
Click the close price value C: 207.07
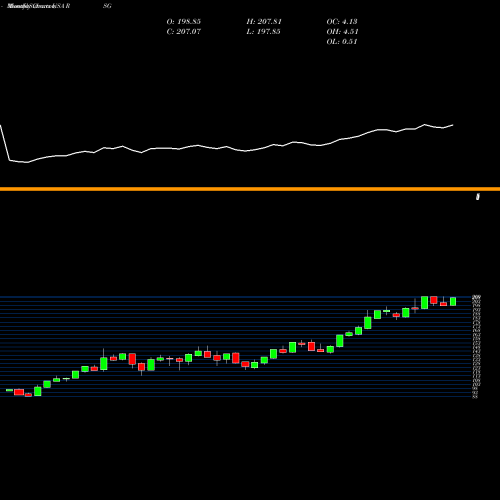pos(184,32)
